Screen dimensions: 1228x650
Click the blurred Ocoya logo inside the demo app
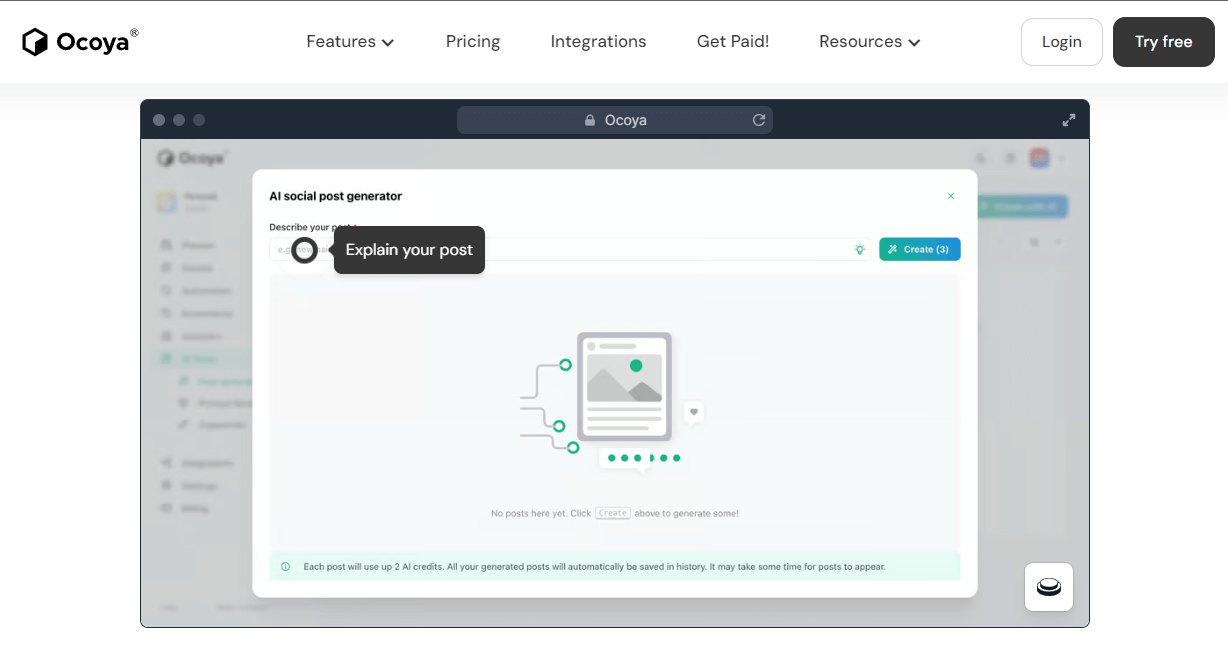tap(193, 157)
